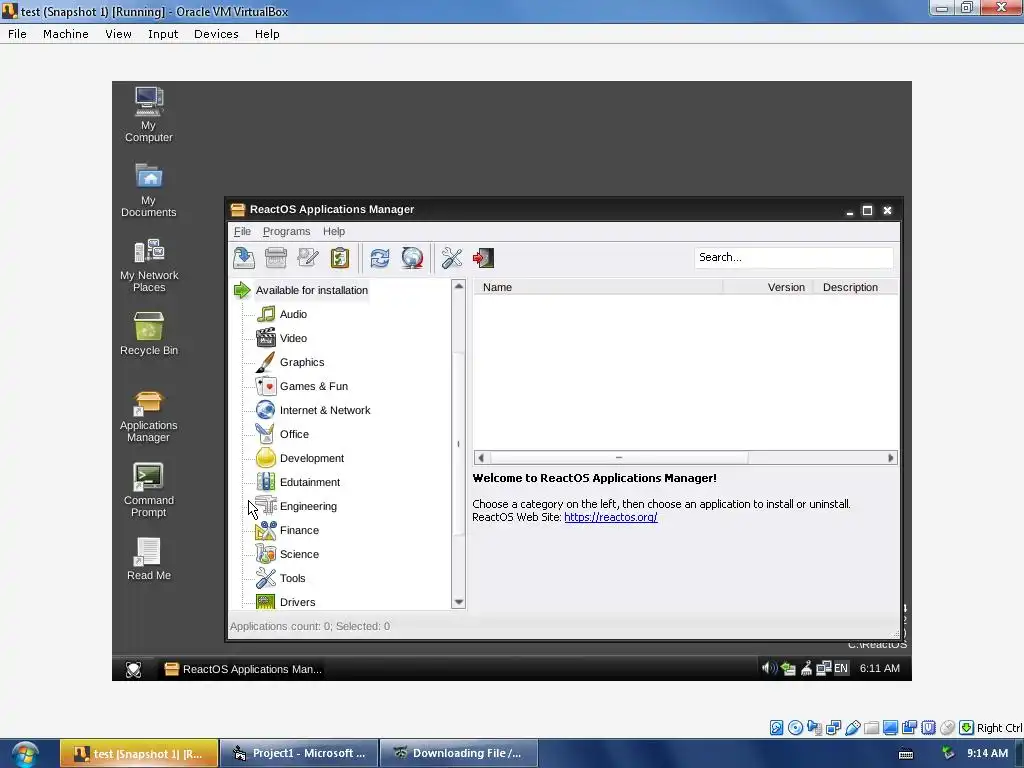Open the File menu in Applications Manager
The image size is (1024, 768).
pyautogui.click(x=242, y=231)
